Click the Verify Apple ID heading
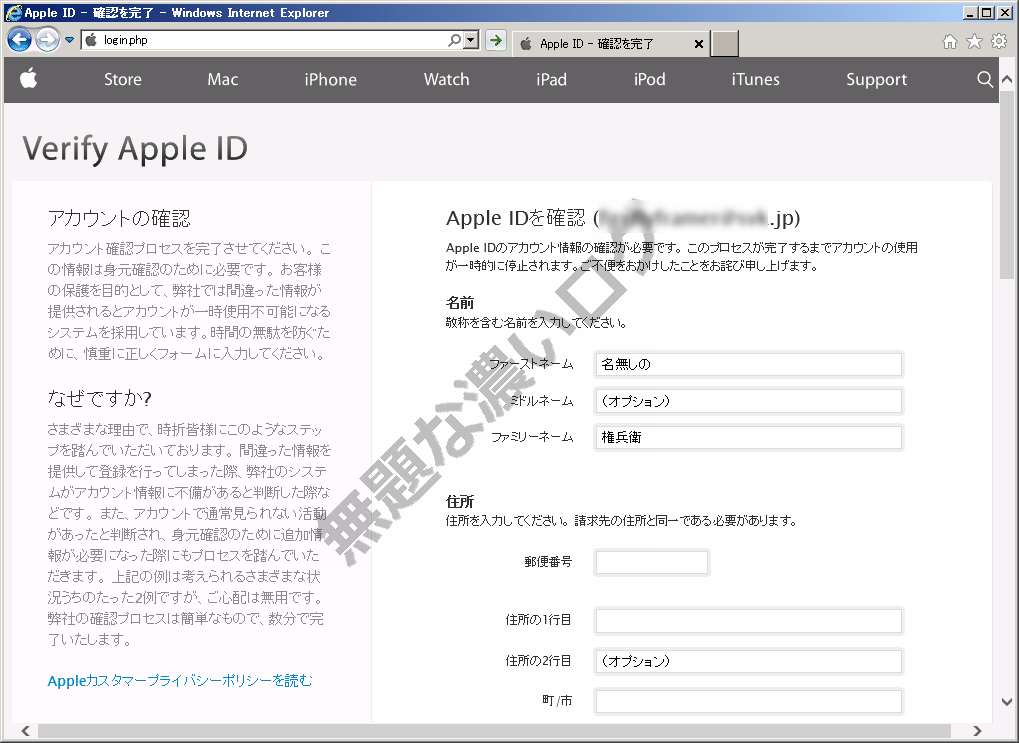The width and height of the screenshot is (1019, 743). 135,148
